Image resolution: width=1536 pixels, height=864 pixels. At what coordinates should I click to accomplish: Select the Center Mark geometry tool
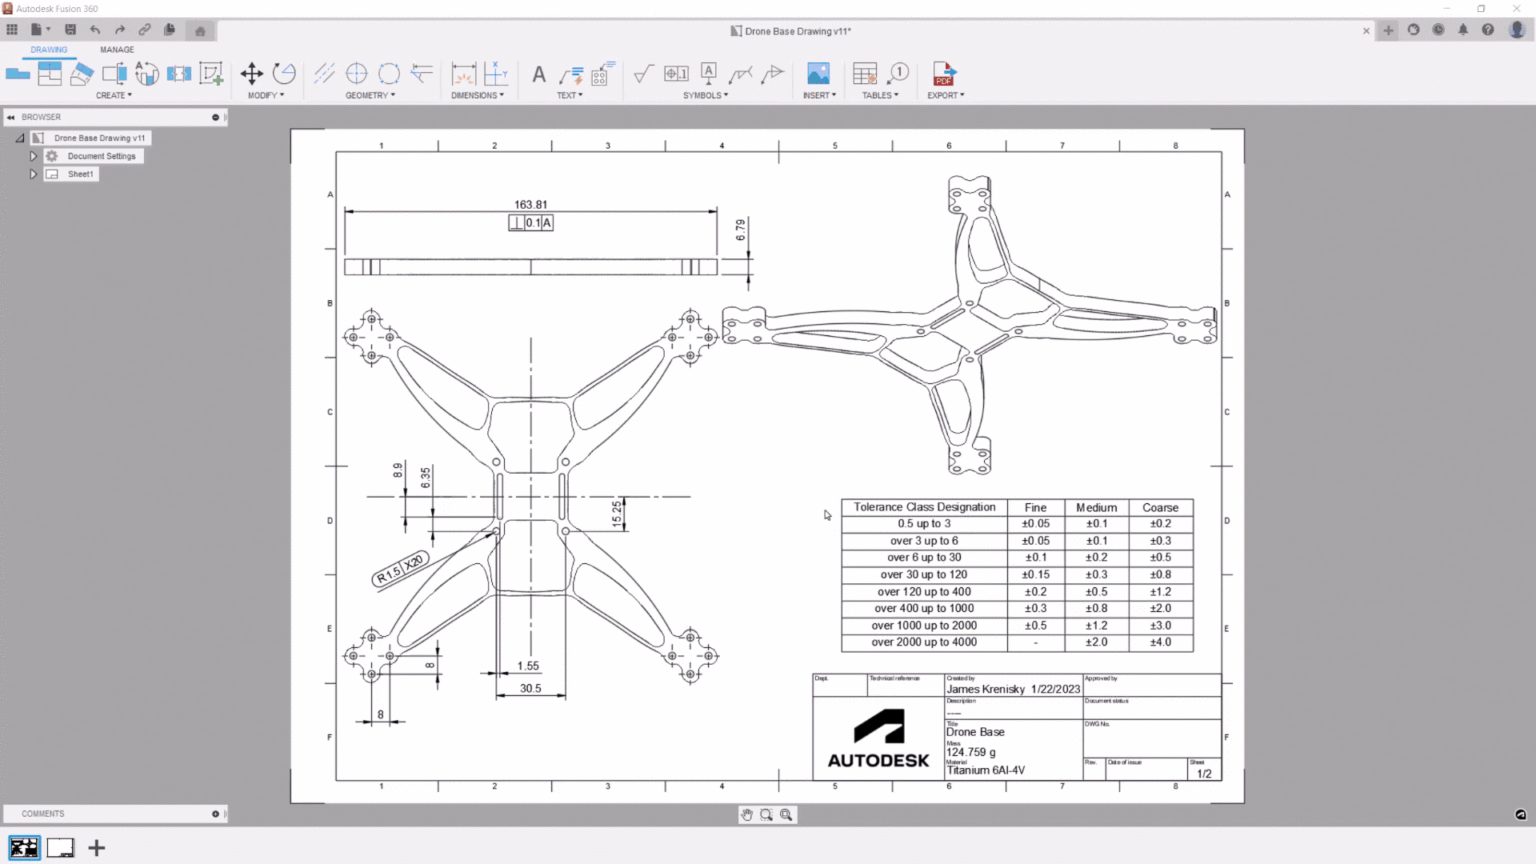356,74
